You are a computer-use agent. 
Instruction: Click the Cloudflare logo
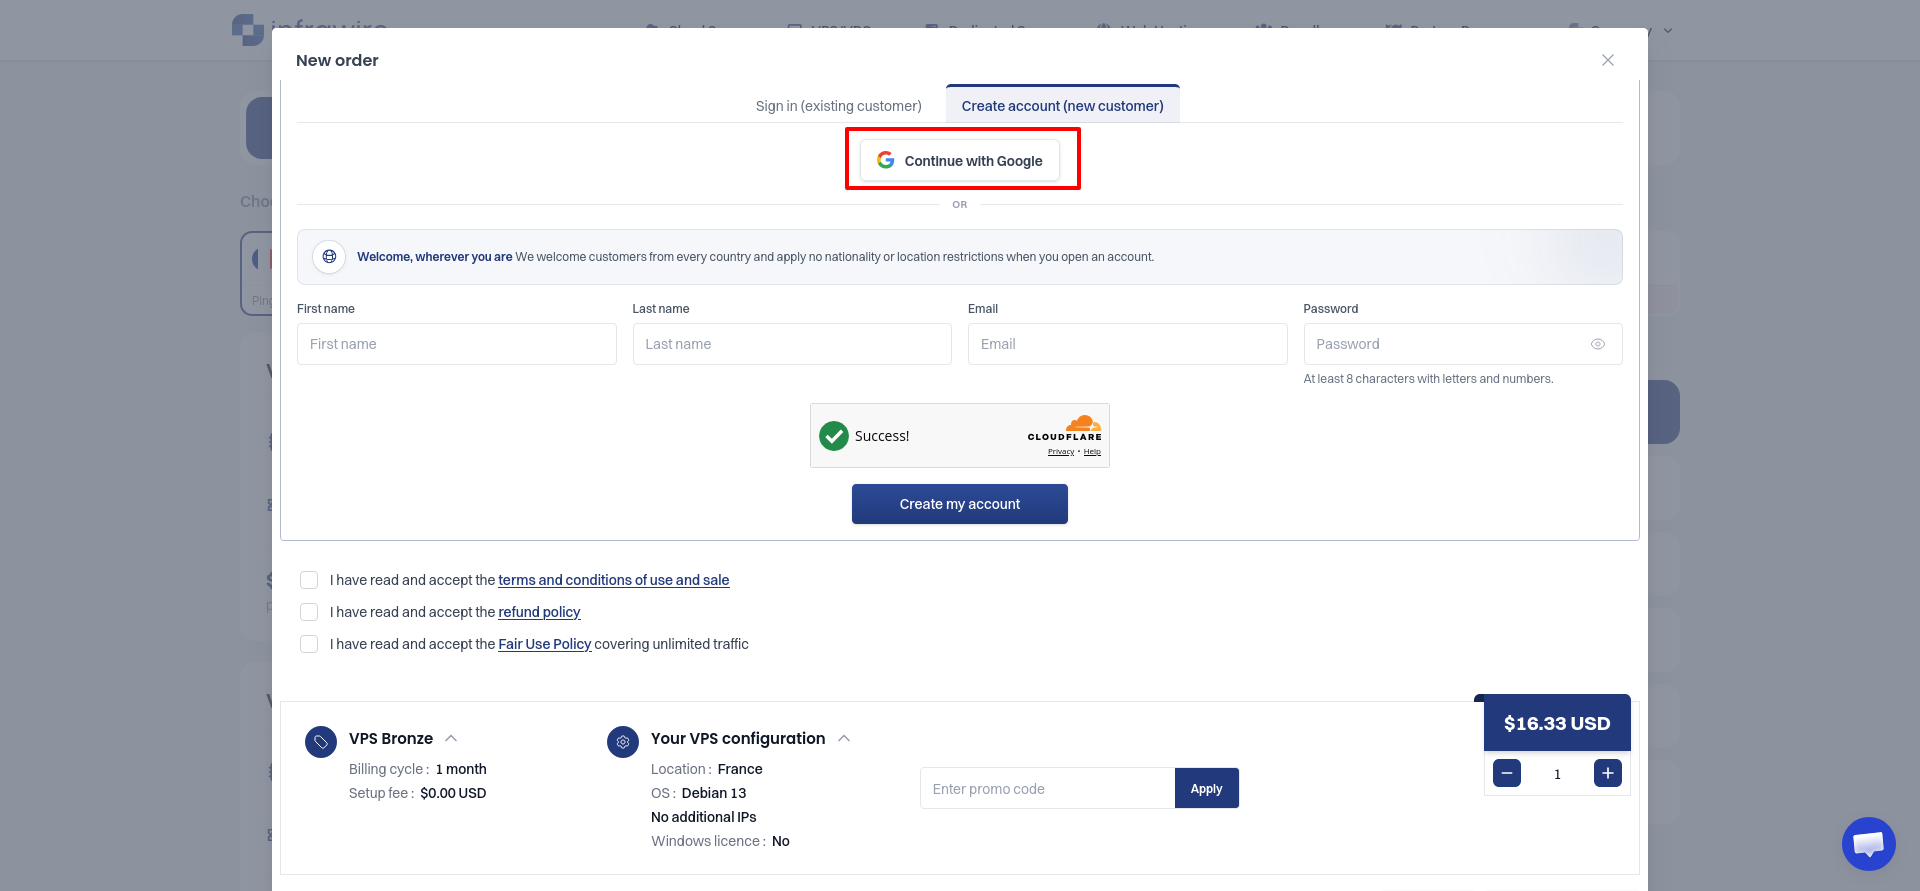coord(1065,428)
